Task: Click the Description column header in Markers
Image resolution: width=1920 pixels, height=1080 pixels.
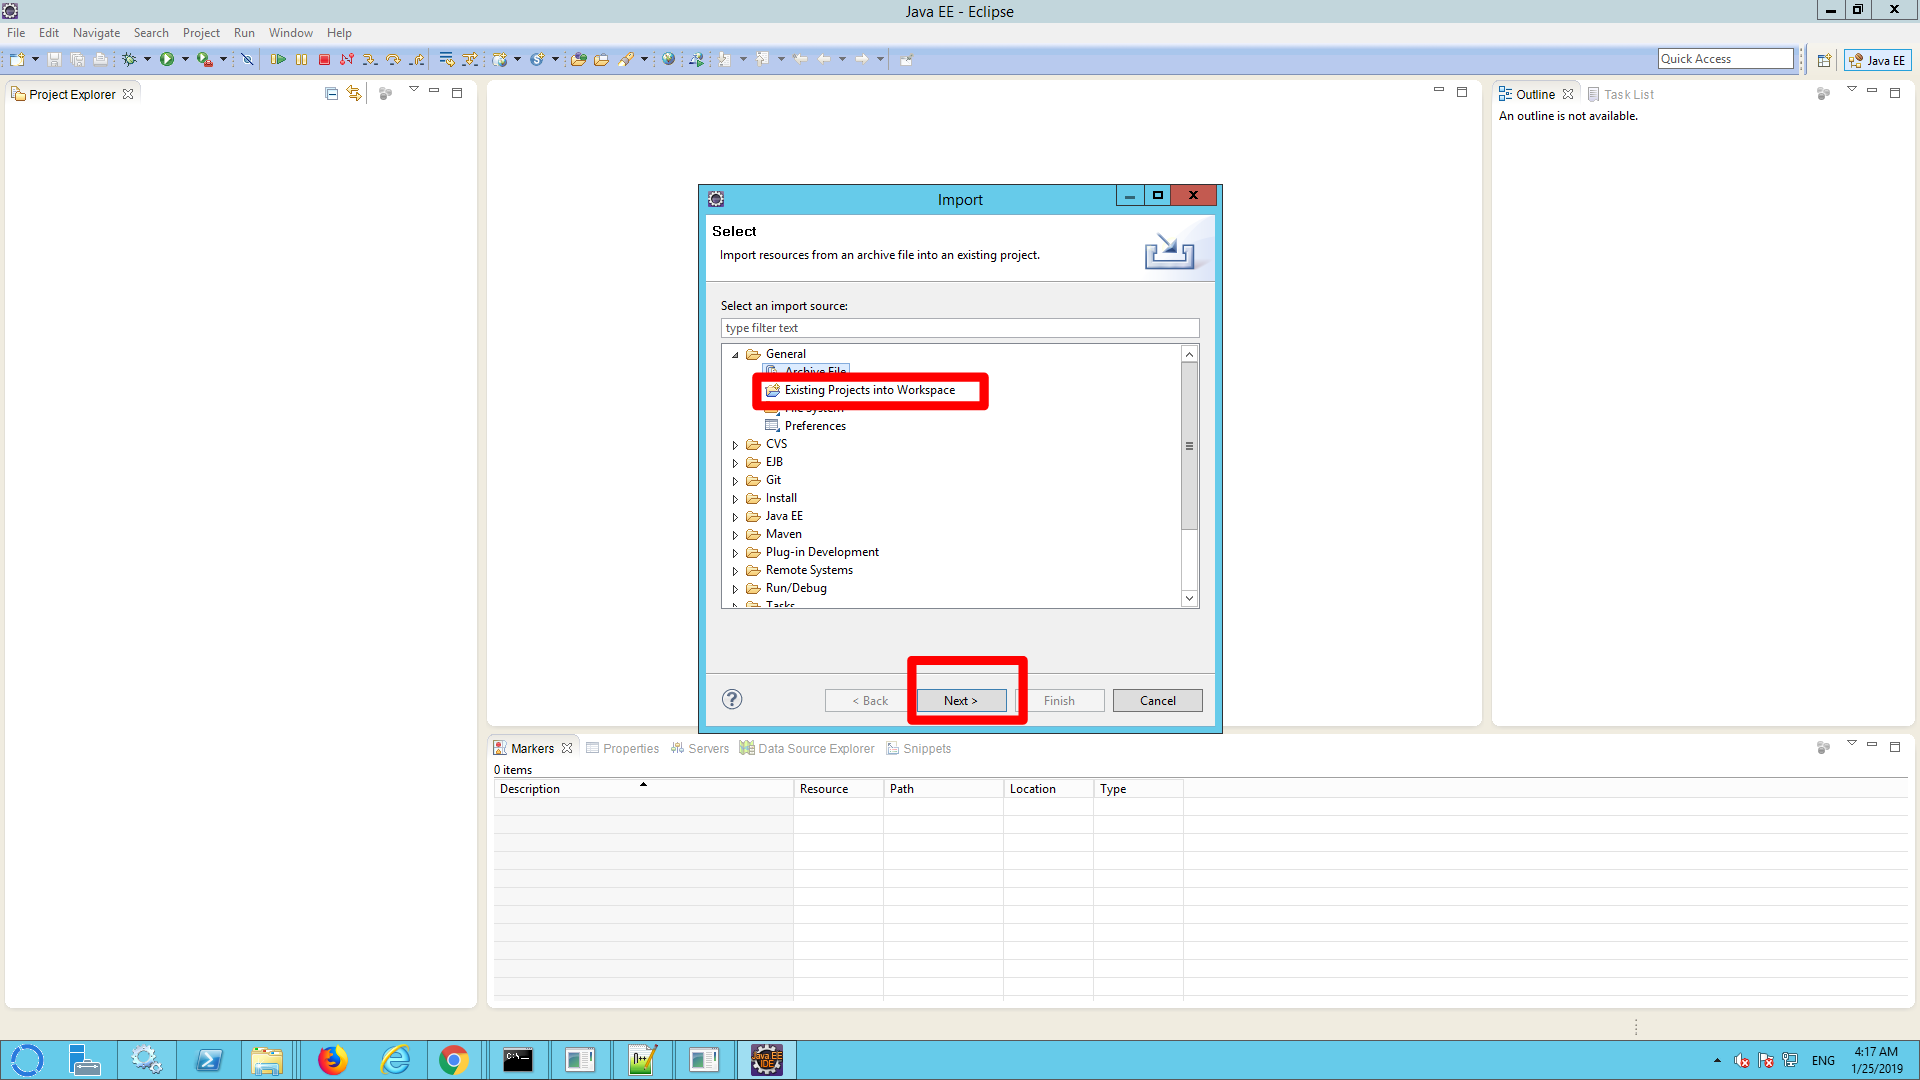Action: tap(643, 789)
